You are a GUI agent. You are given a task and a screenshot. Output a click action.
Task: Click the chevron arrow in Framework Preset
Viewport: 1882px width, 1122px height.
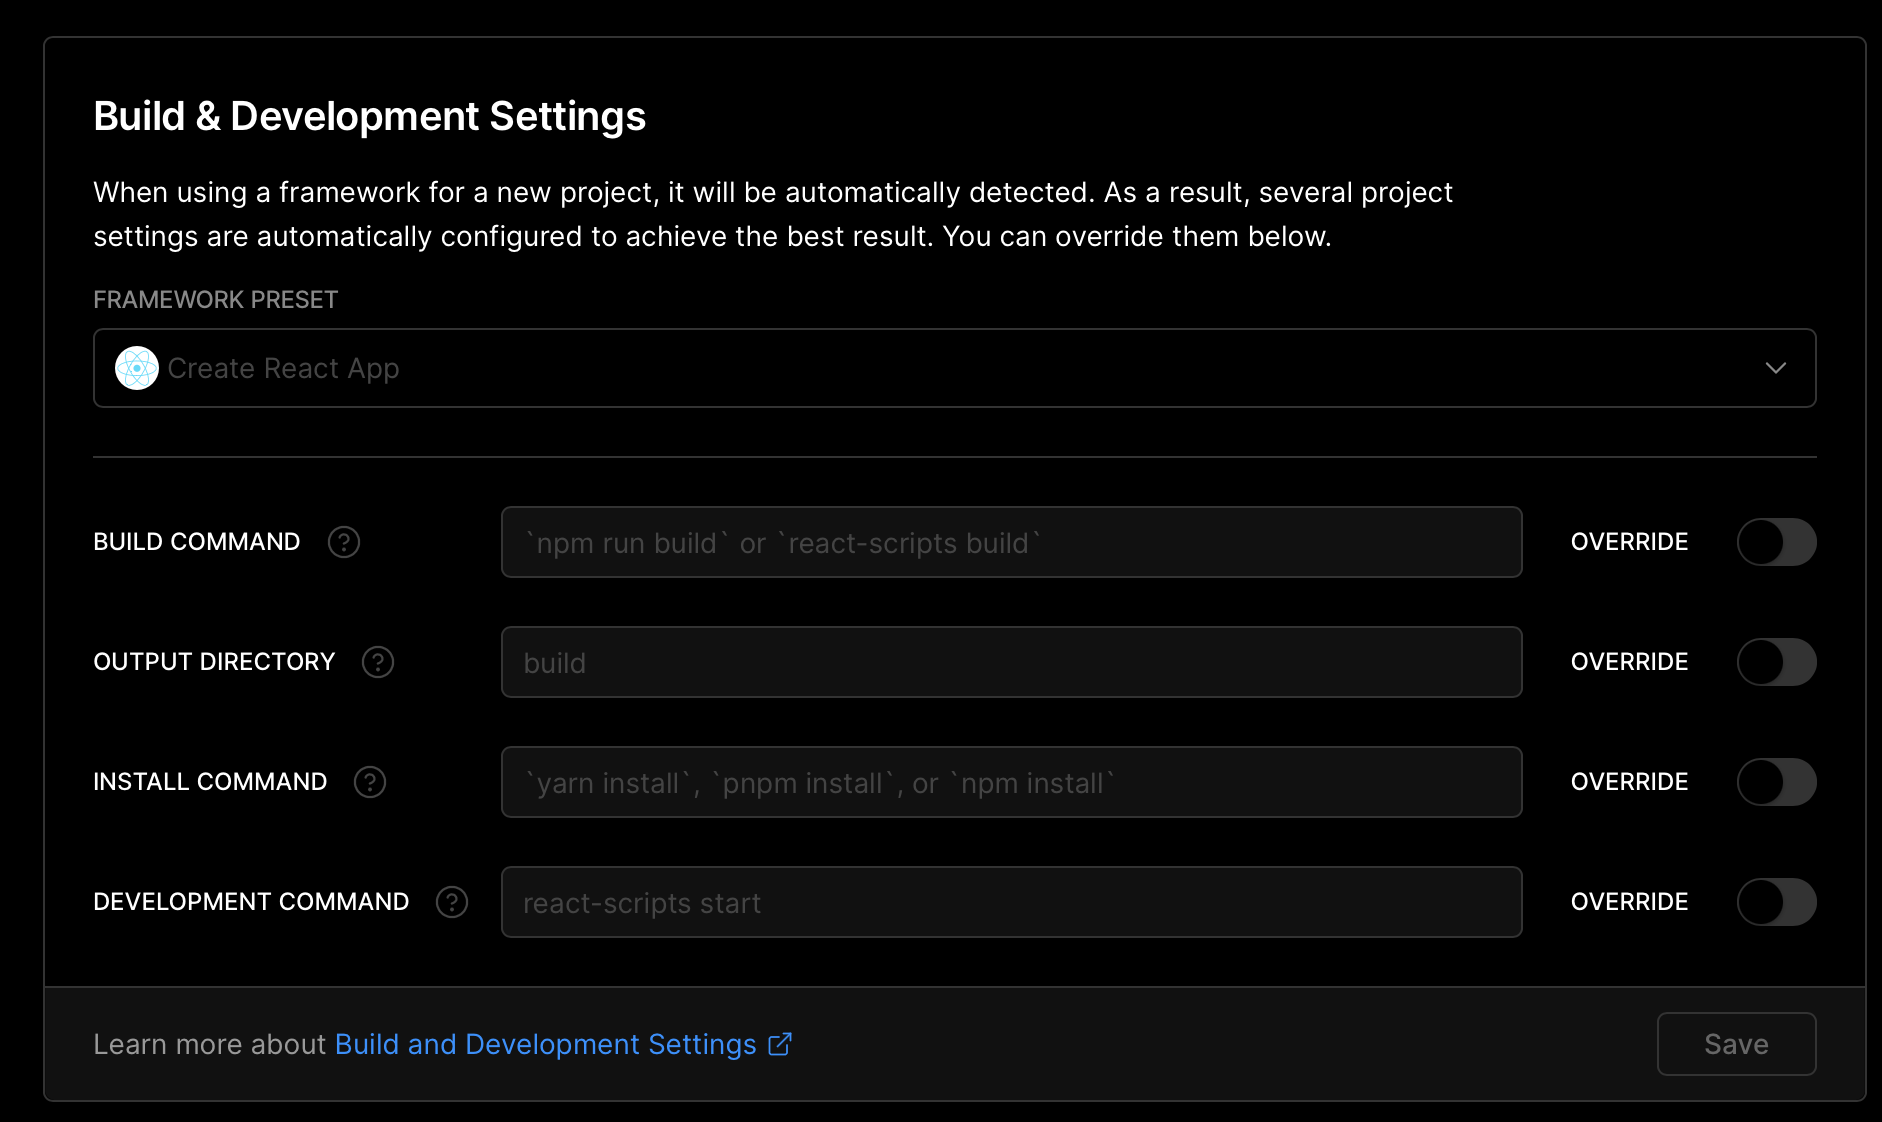point(1776,368)
